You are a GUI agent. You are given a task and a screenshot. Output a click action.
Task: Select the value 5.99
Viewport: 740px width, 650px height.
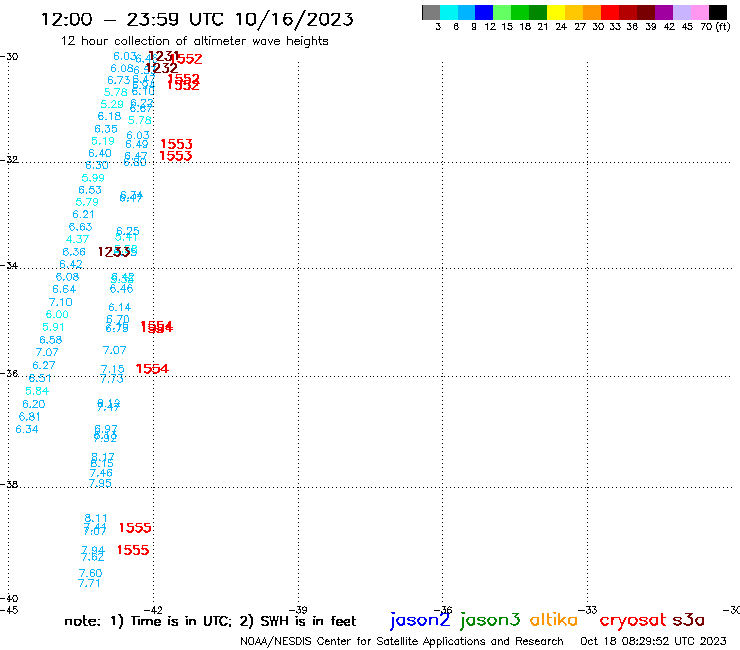point(93,178)
